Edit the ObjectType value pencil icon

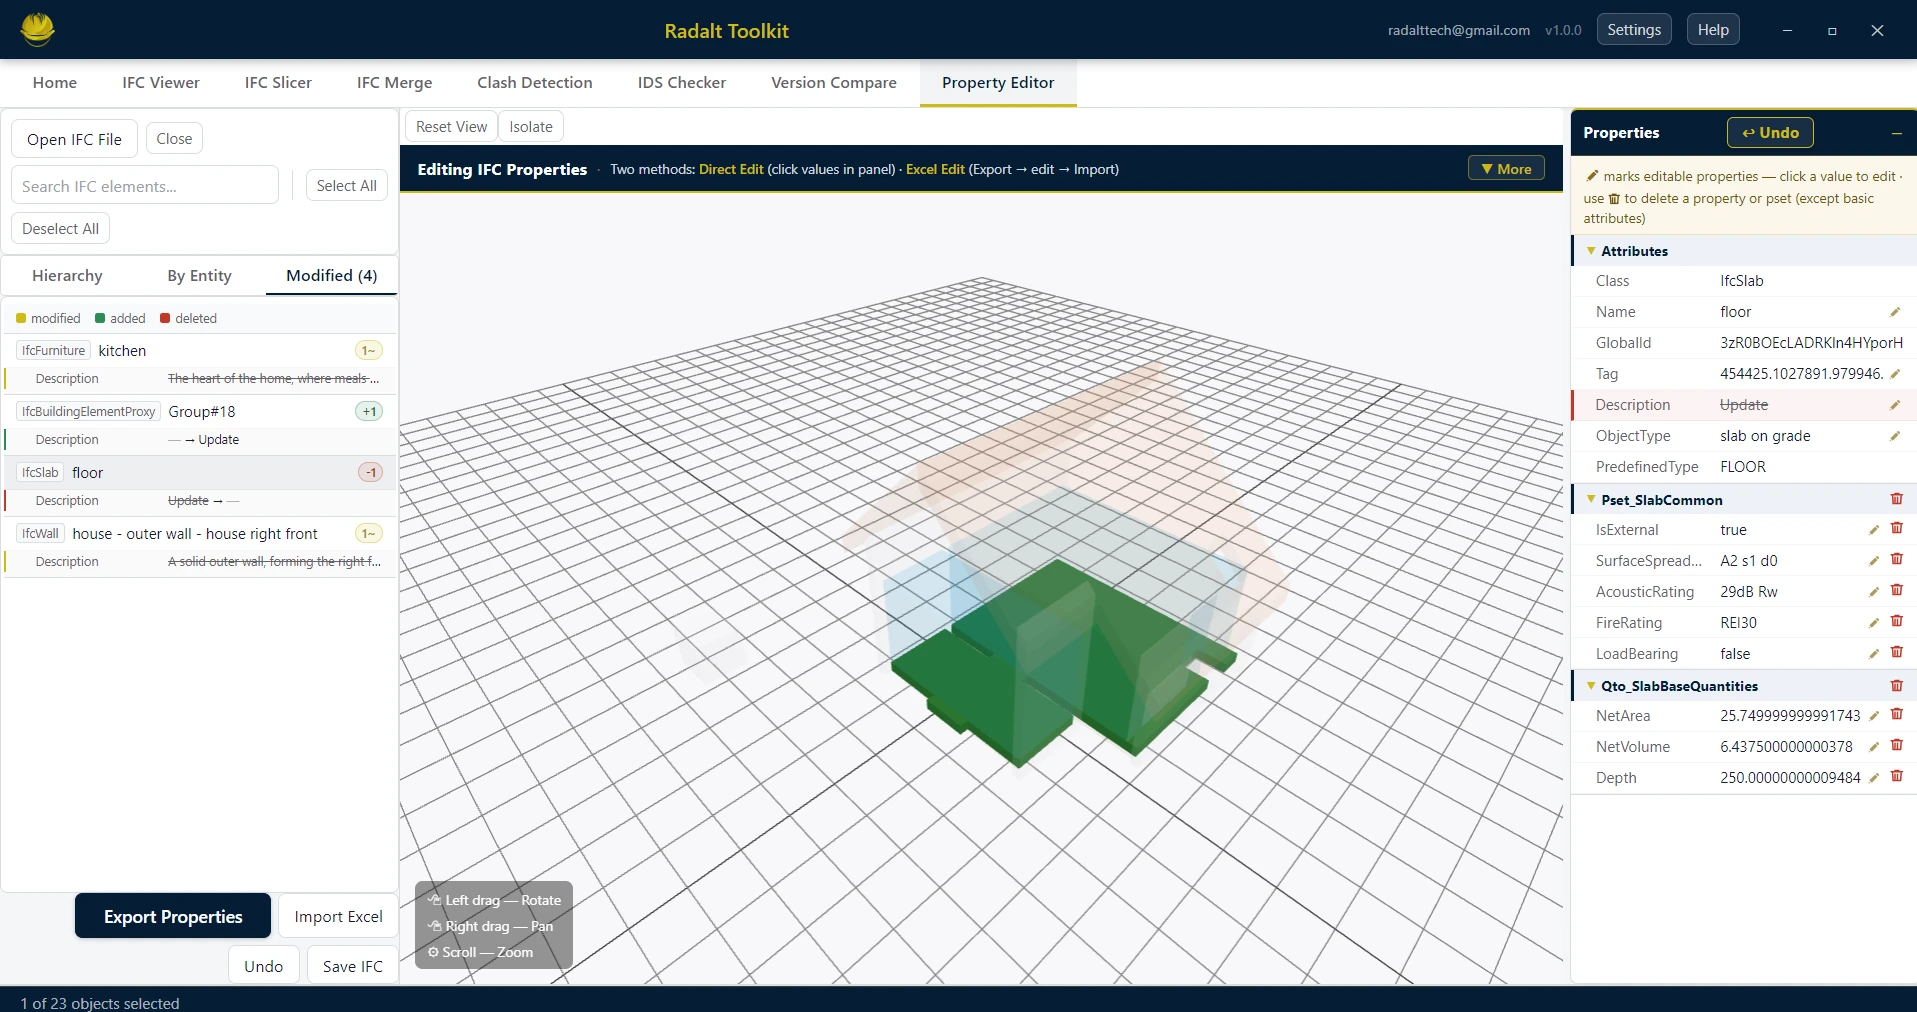[x=1895, y=436]
